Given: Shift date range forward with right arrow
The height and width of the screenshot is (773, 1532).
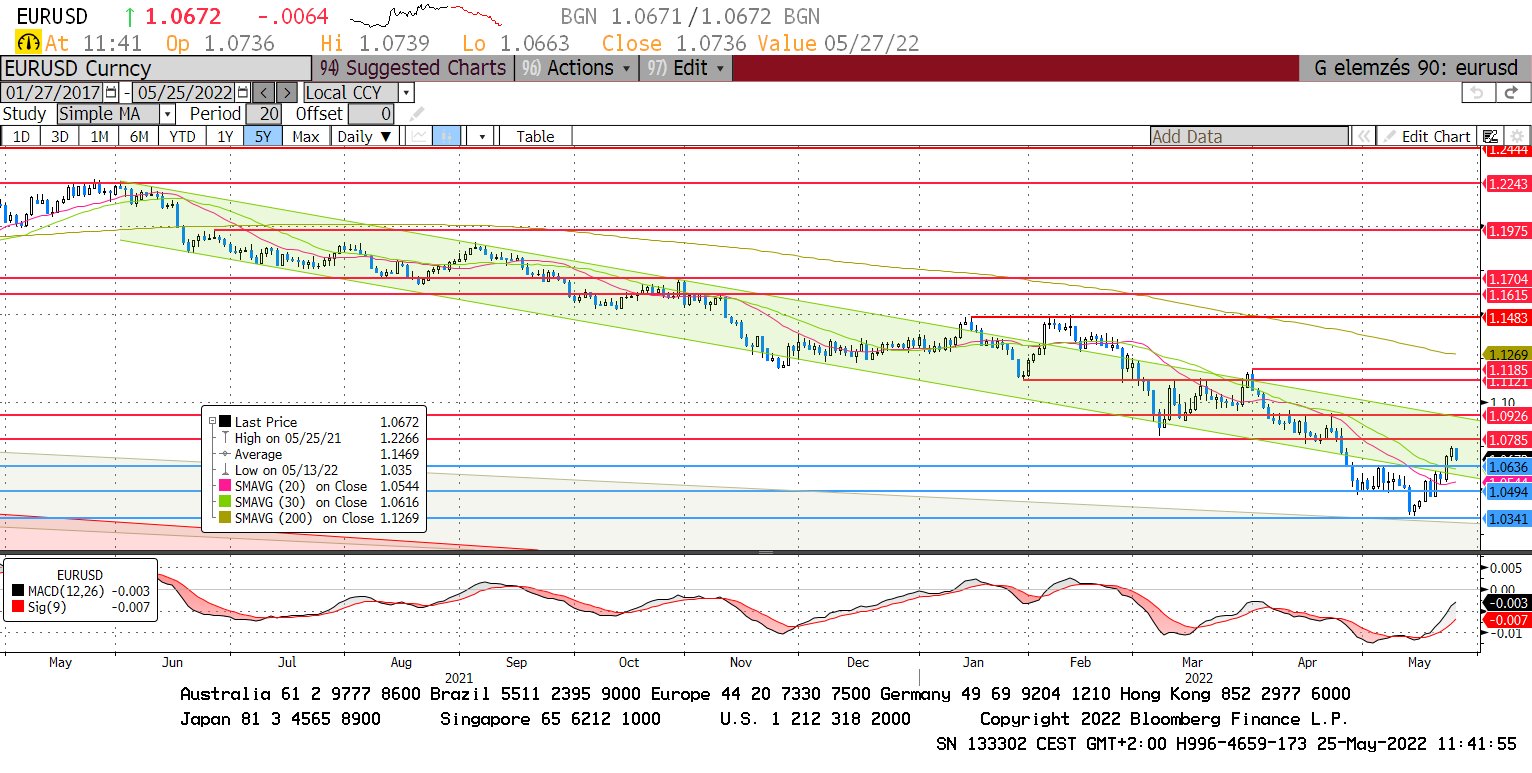Looking at the screenshot, I should click(286, 92).
